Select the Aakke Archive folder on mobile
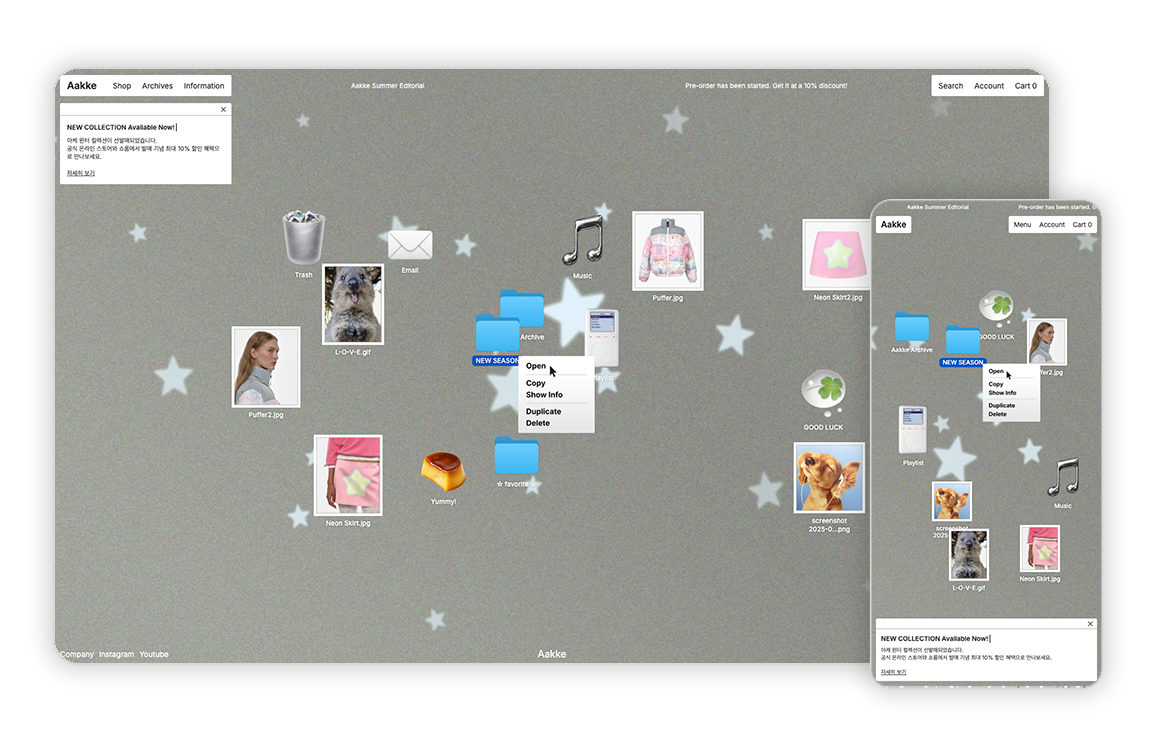 pyautogui.click(x=912, y=327)
